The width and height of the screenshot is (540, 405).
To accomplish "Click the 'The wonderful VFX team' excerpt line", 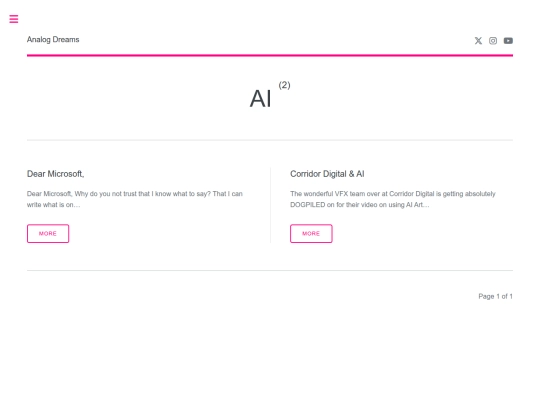I will [x=393, y=194].
